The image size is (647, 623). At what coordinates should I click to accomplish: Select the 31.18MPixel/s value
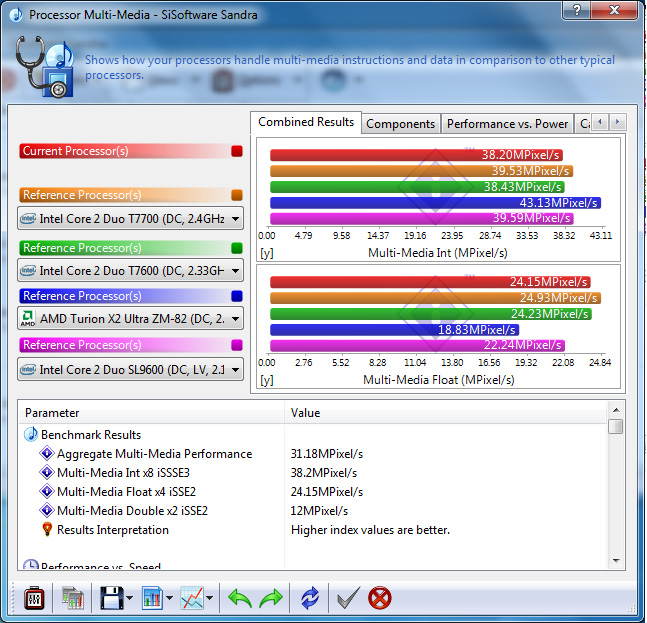(326, 454)
